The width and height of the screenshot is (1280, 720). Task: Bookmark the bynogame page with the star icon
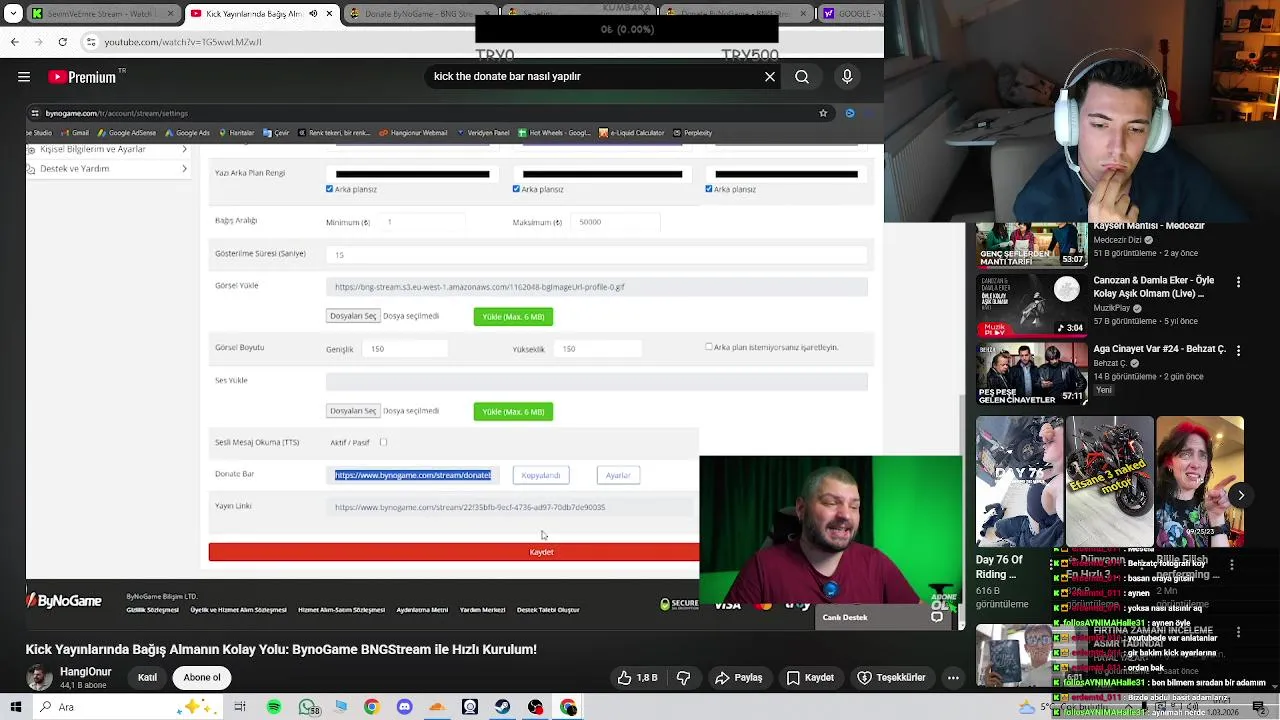[823, 113]
